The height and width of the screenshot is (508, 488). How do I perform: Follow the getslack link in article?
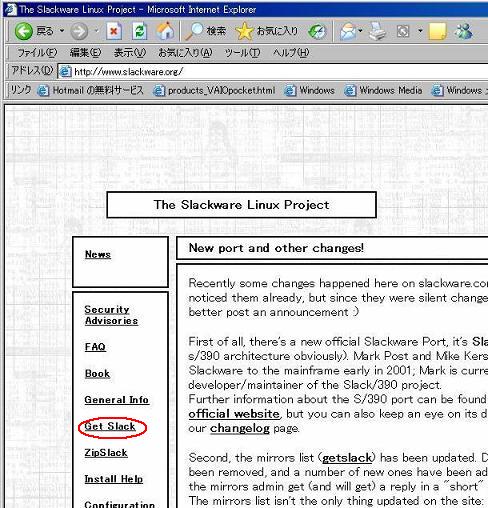[x=347, y=458]
